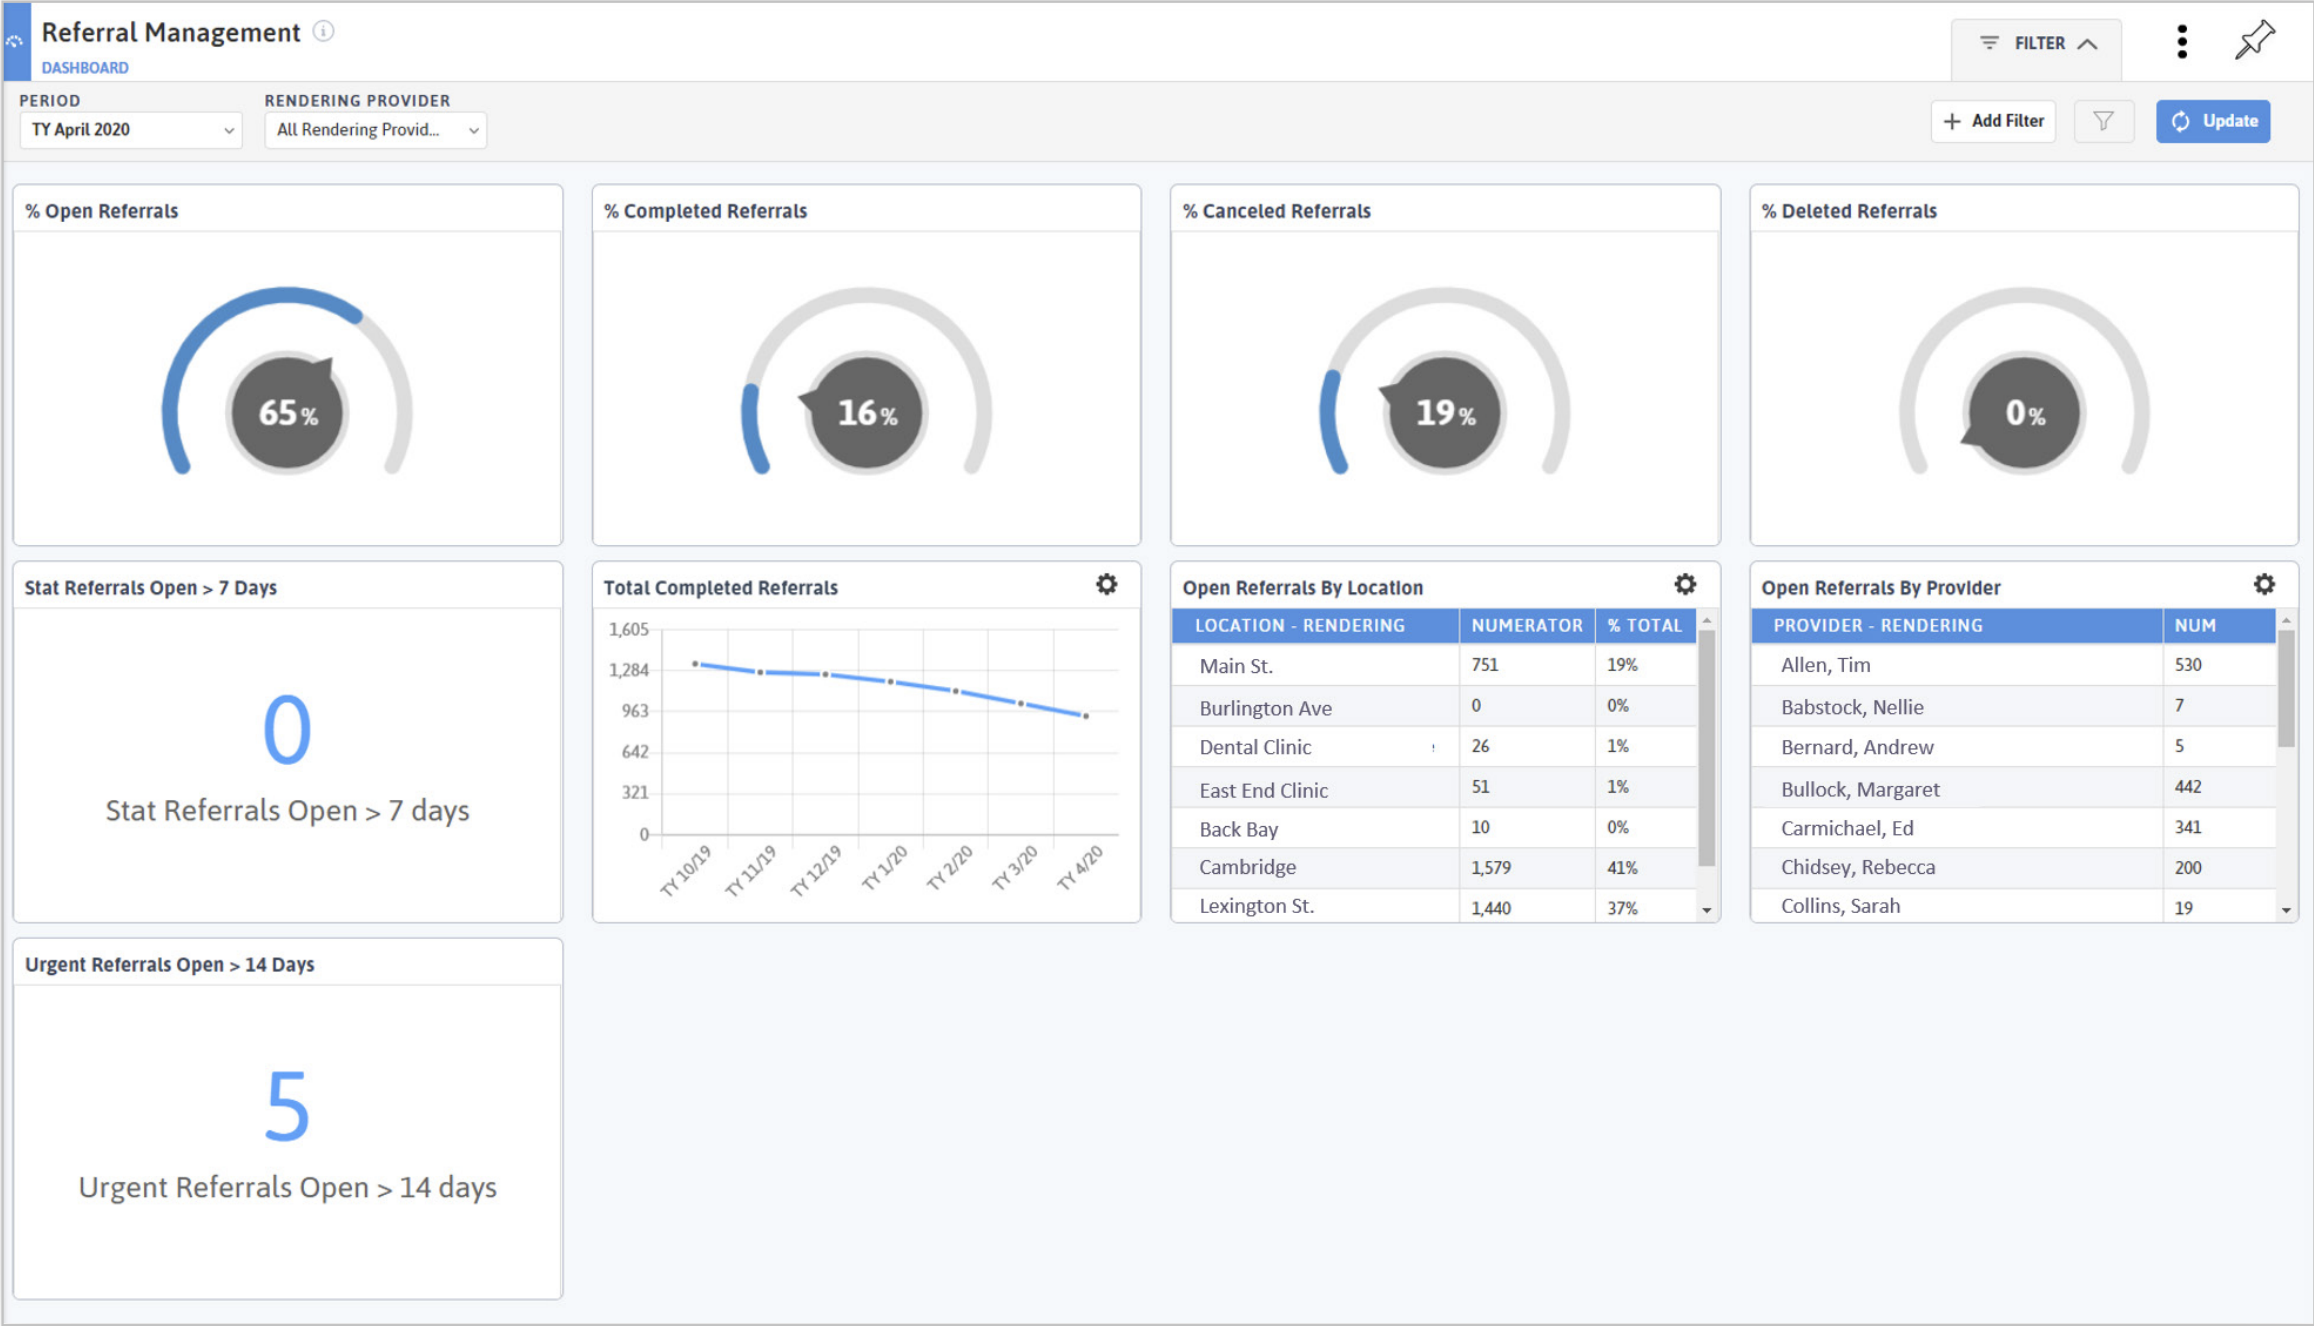Screen dimensions: 2314x1326
Task: Click the 41% total value for Cambridge
Action: 1622,868
